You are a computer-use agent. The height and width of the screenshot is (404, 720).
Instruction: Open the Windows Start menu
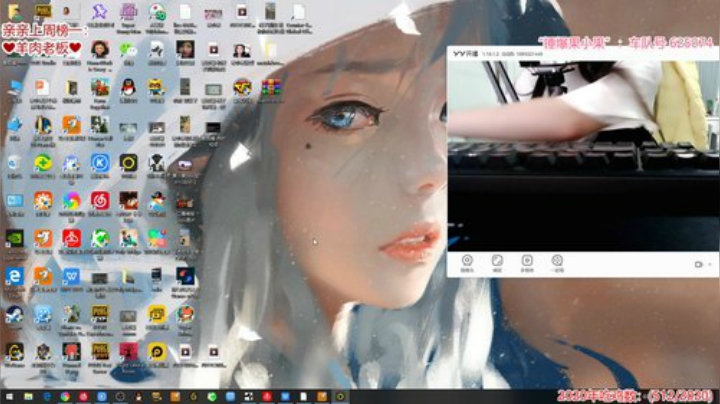click(x=9, y=397)
